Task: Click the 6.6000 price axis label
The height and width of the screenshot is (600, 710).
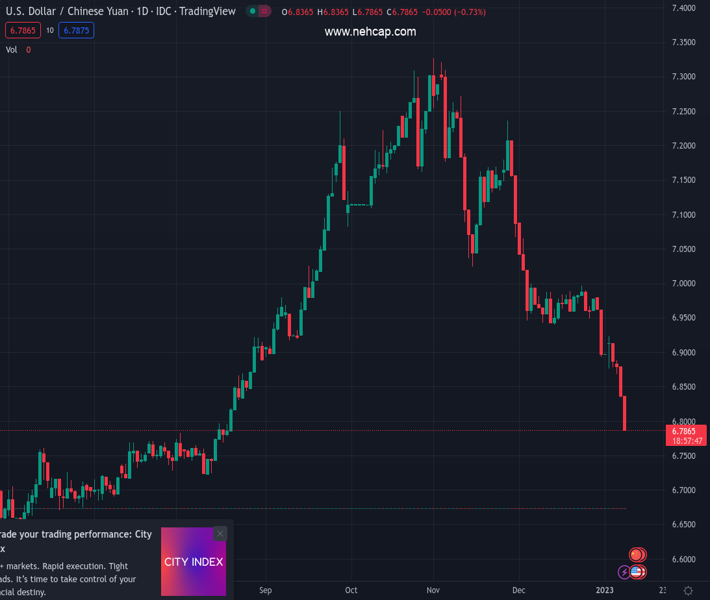Action: click(x=684, y=559)
